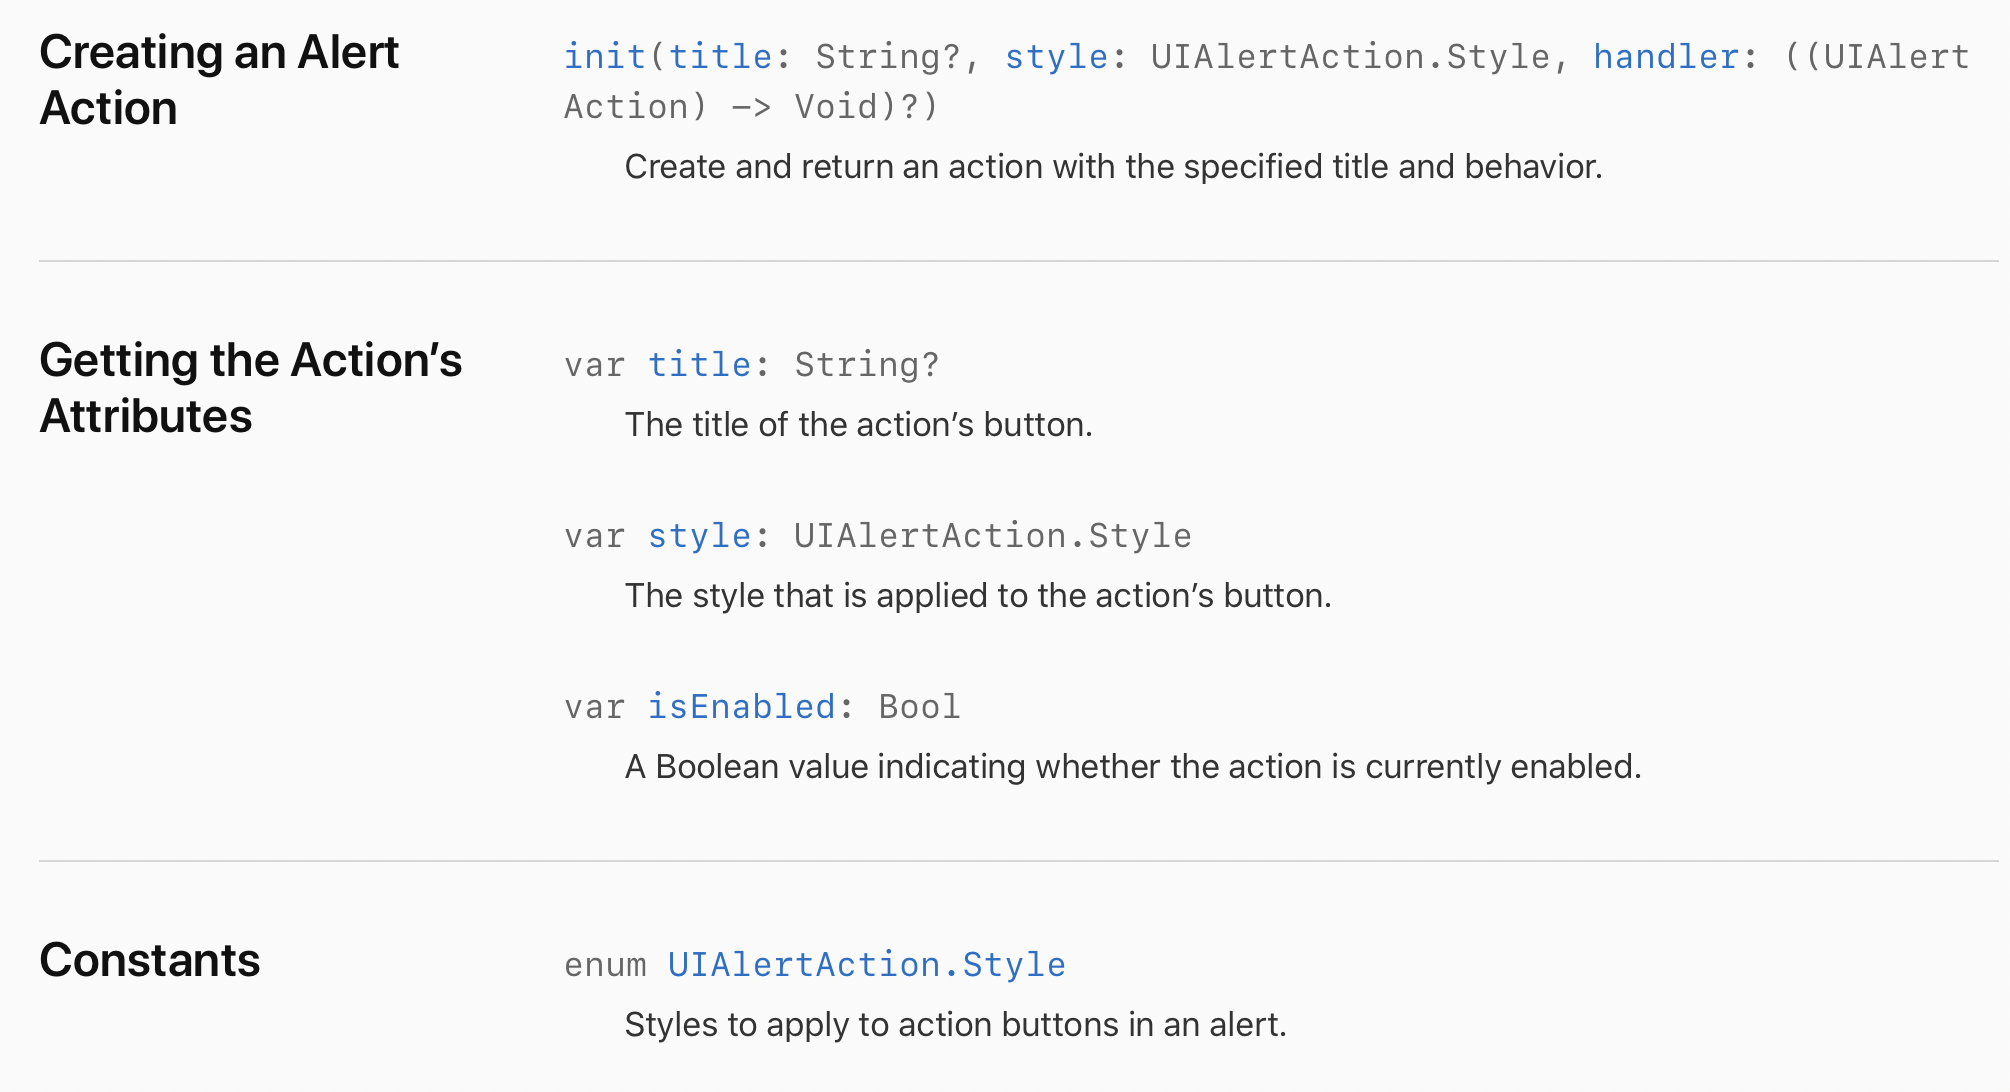Click 'The style that is applied' description
The width and height of the screenshot is (2010, 1092).
978,595
